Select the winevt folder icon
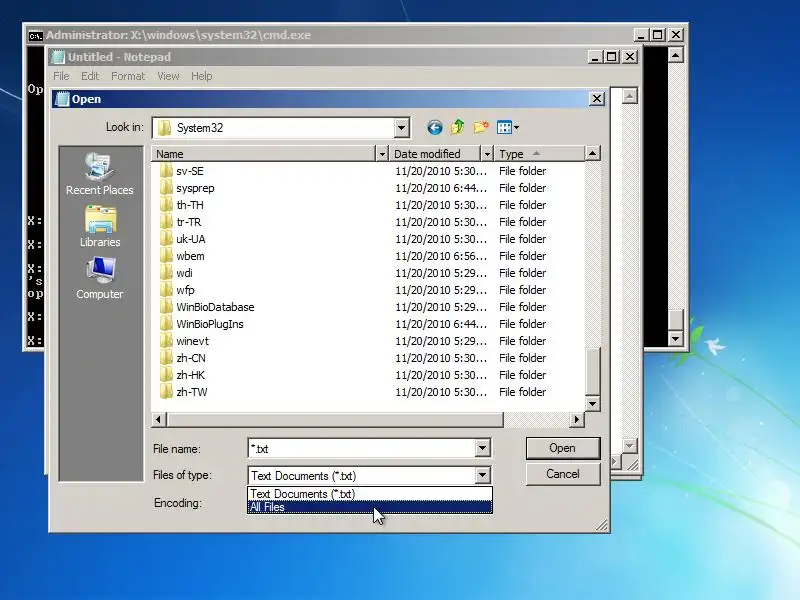The image size is (800, 600). tap(166, 341)
